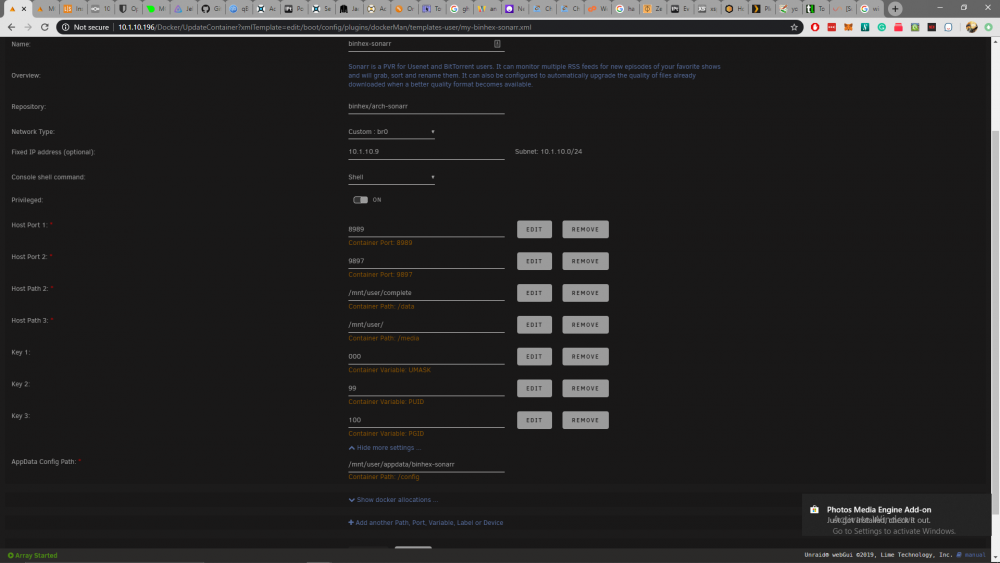
Task: Click the green Grammarly G extension icon
Action: (881, 27)
